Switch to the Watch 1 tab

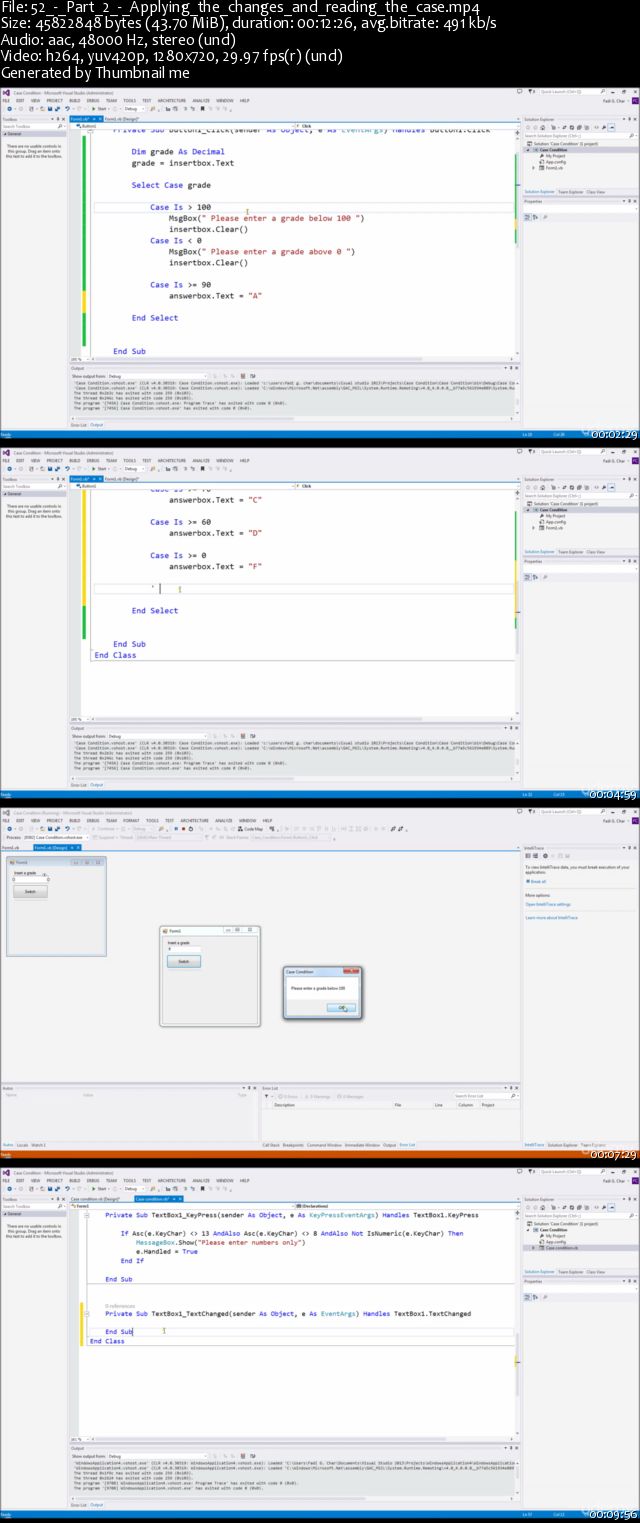click(38, 1144)
